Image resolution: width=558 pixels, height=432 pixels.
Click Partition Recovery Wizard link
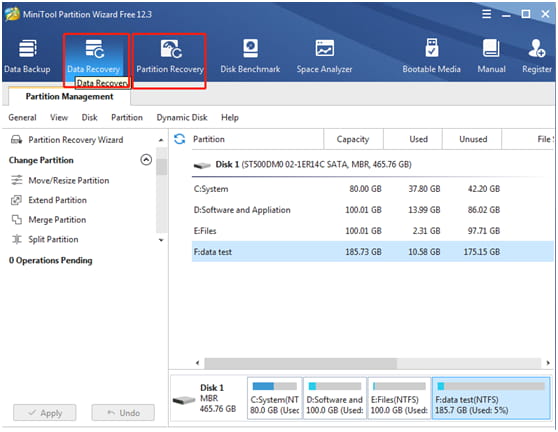point(76,139)
